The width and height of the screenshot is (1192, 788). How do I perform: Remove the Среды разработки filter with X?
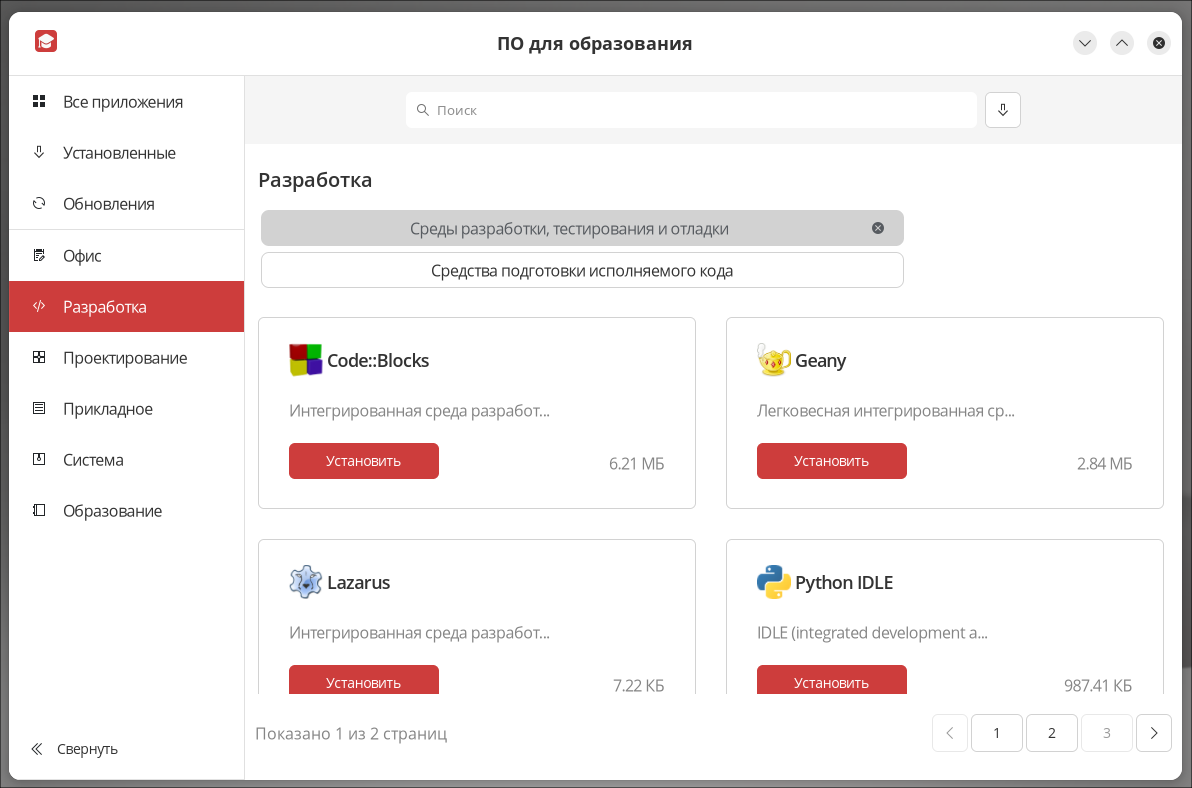click(x=878, y=228)
